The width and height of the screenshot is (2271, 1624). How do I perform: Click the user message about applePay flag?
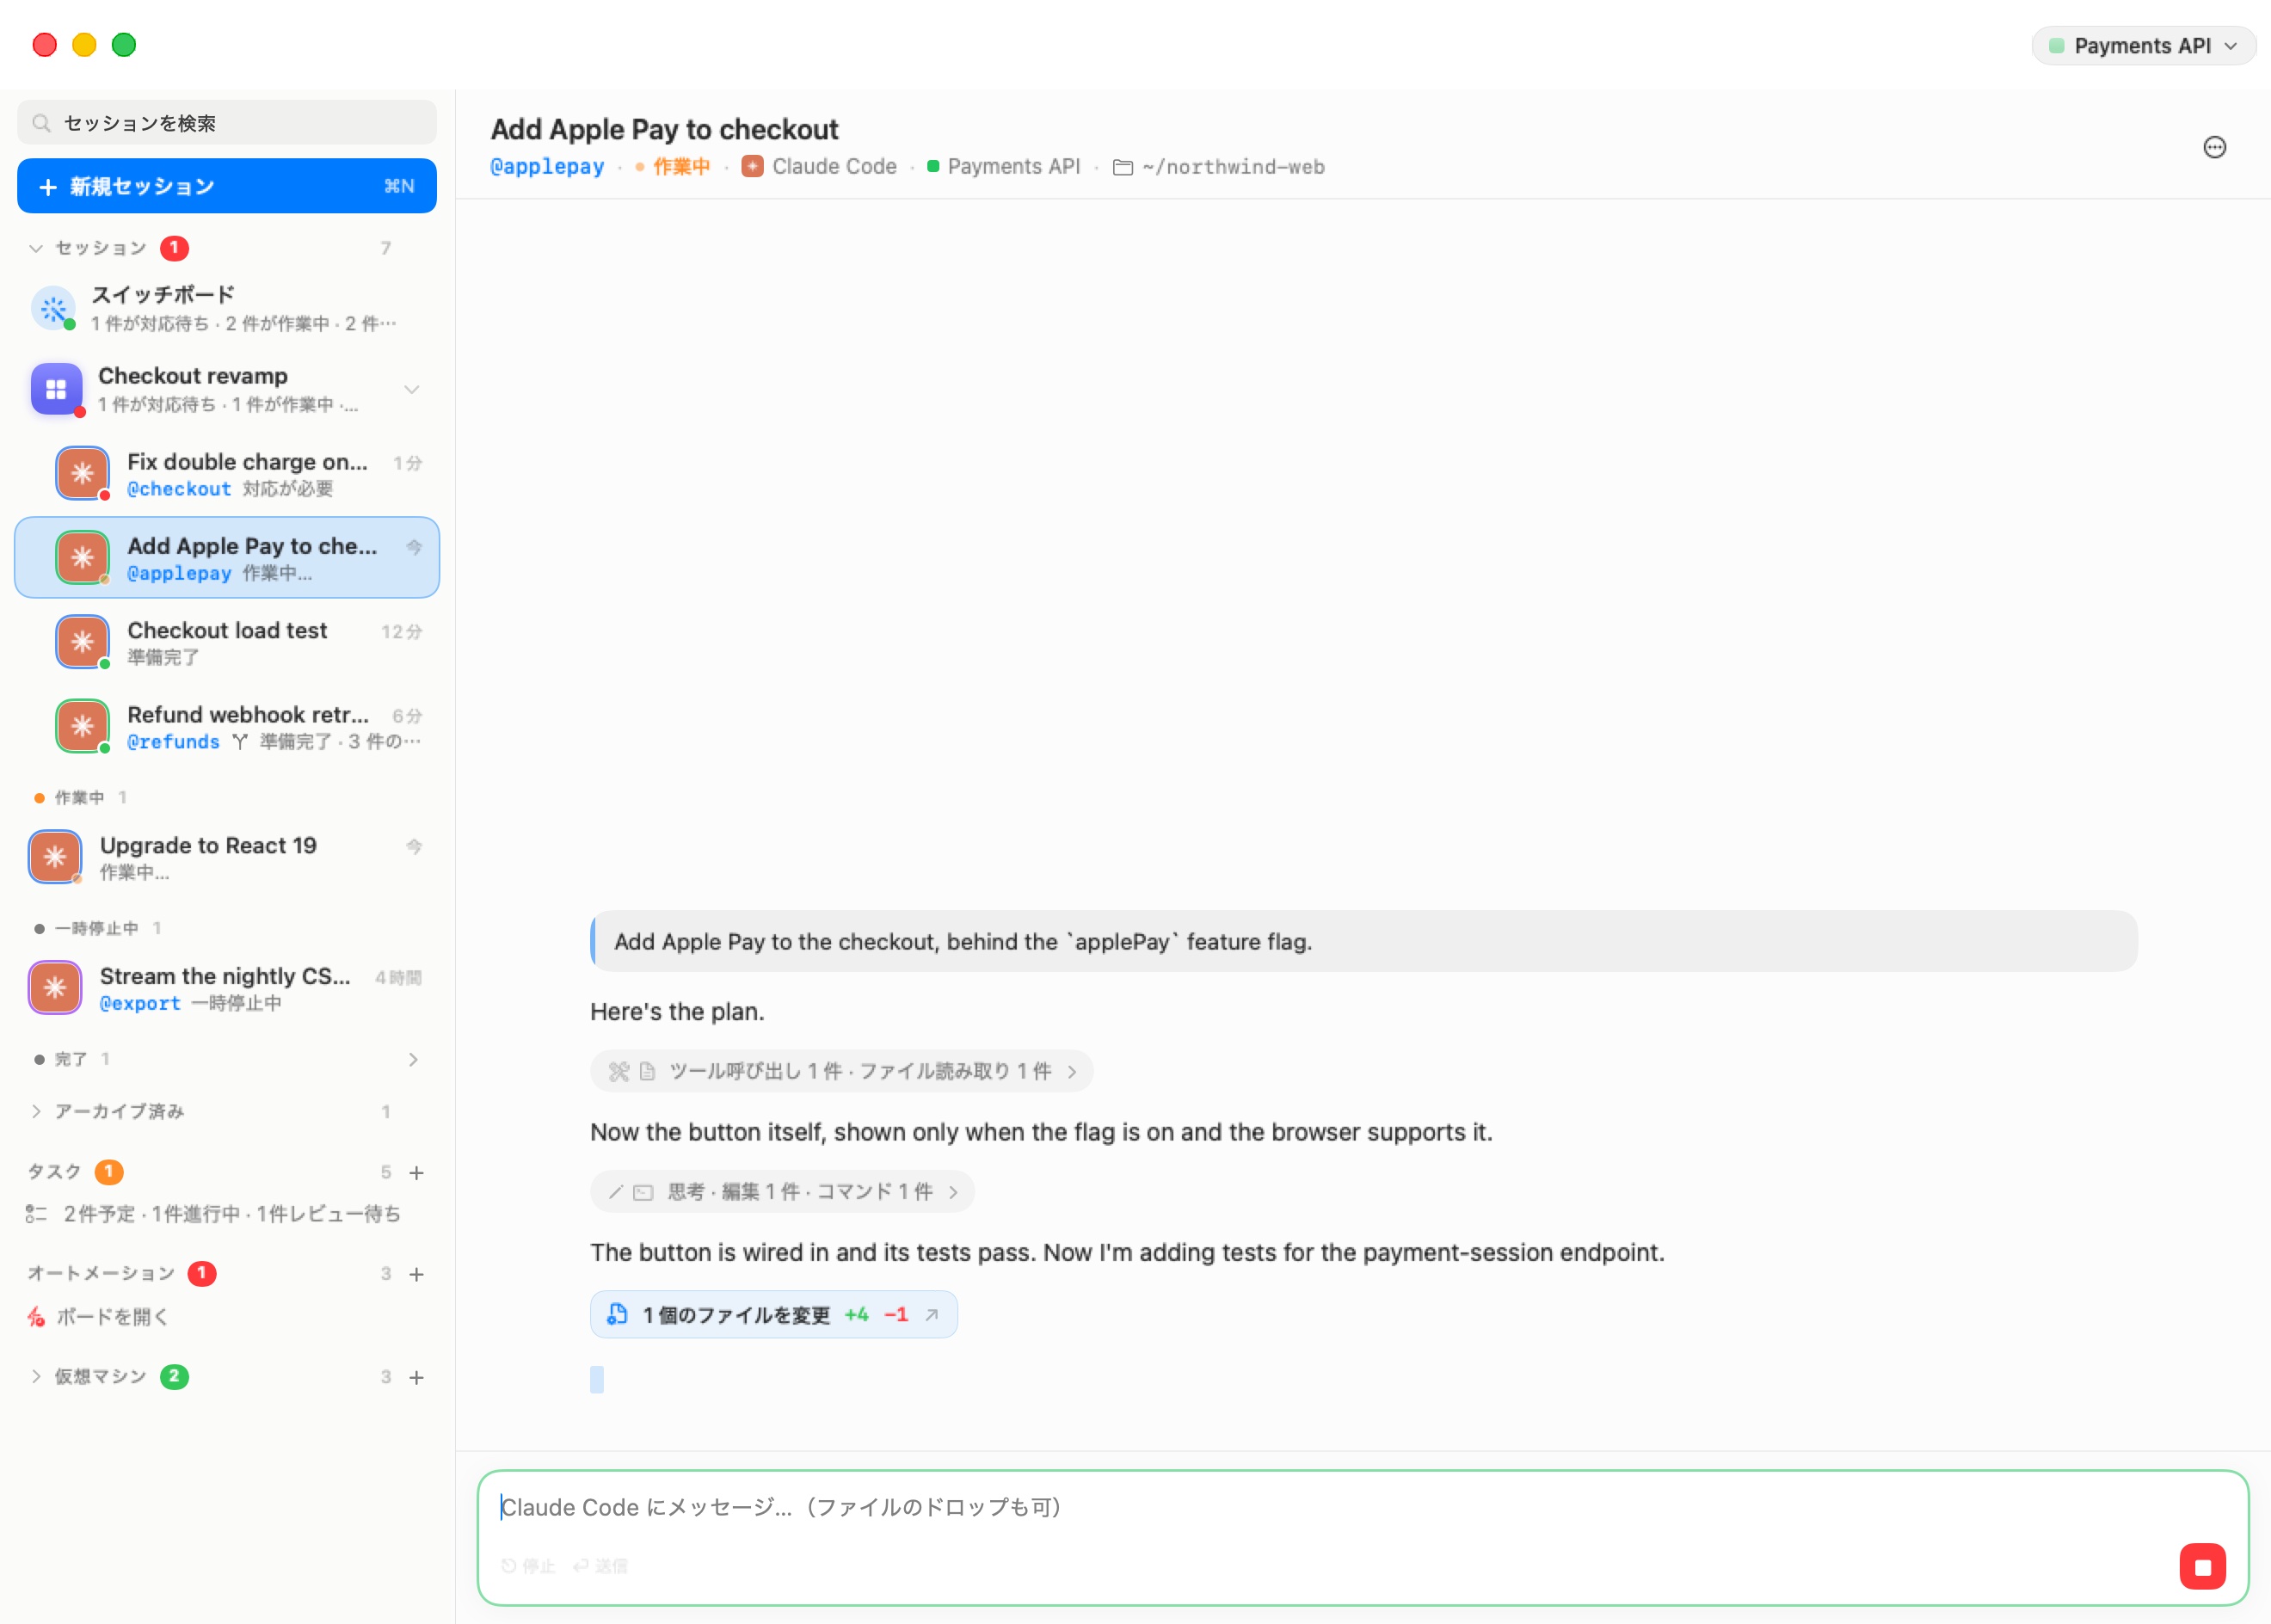(x=1364, y=941)
